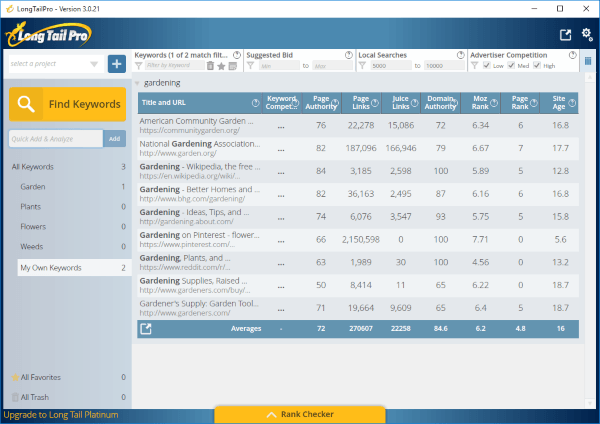Select the Plants keyword group
This screenshot has width=600, height=424.
coord(73,207)
